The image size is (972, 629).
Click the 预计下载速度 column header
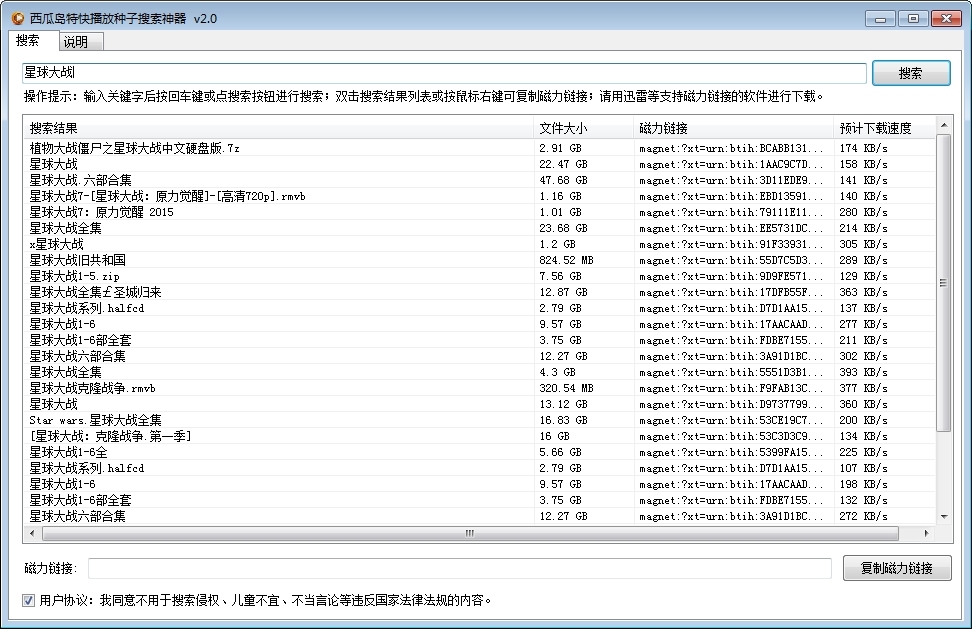click(884, 128)
